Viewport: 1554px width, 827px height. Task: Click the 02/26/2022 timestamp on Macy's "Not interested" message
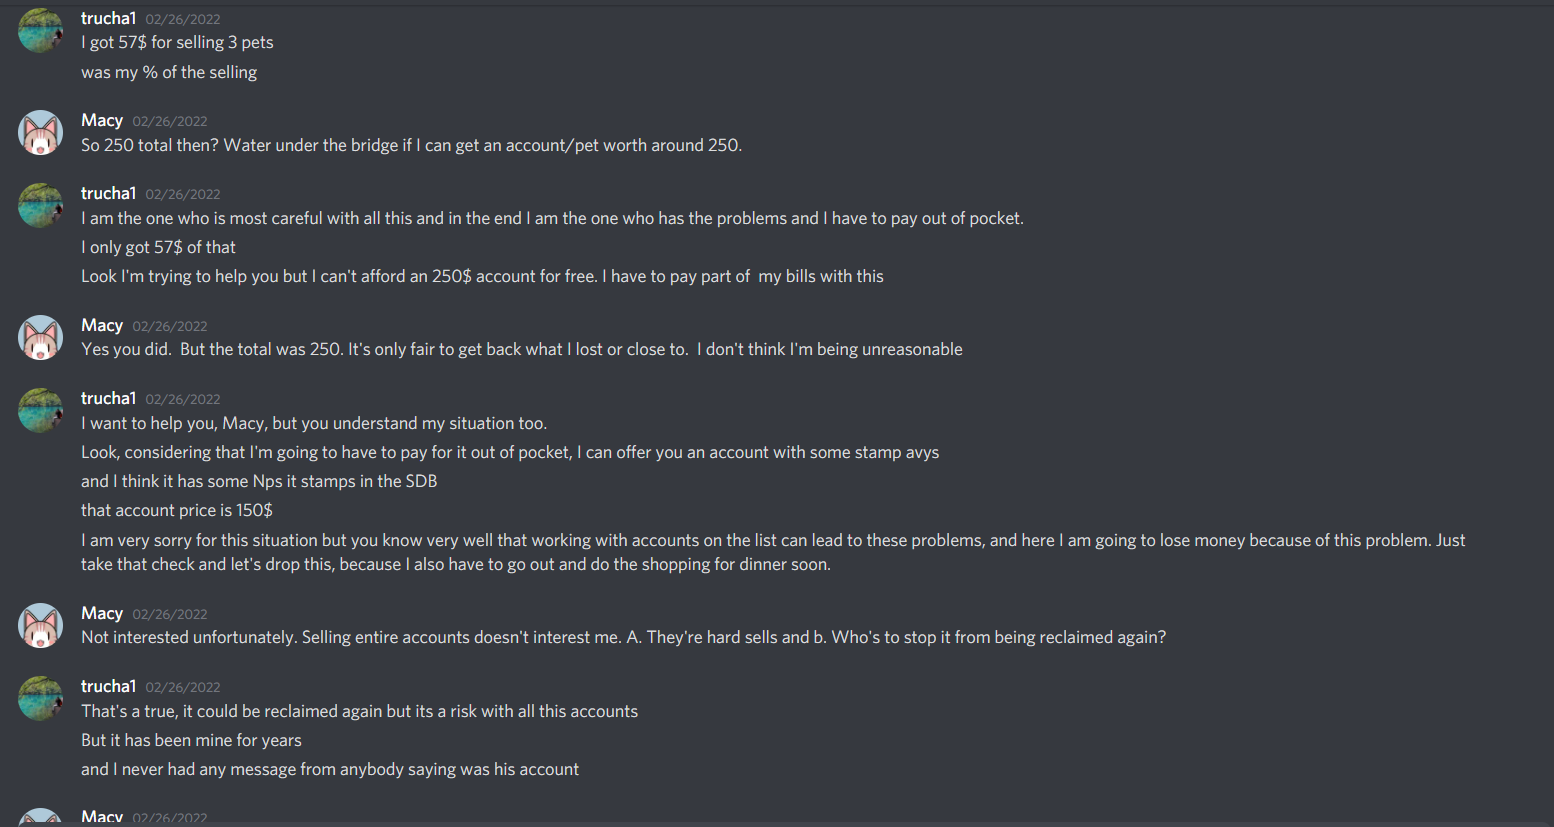[170, 614]
